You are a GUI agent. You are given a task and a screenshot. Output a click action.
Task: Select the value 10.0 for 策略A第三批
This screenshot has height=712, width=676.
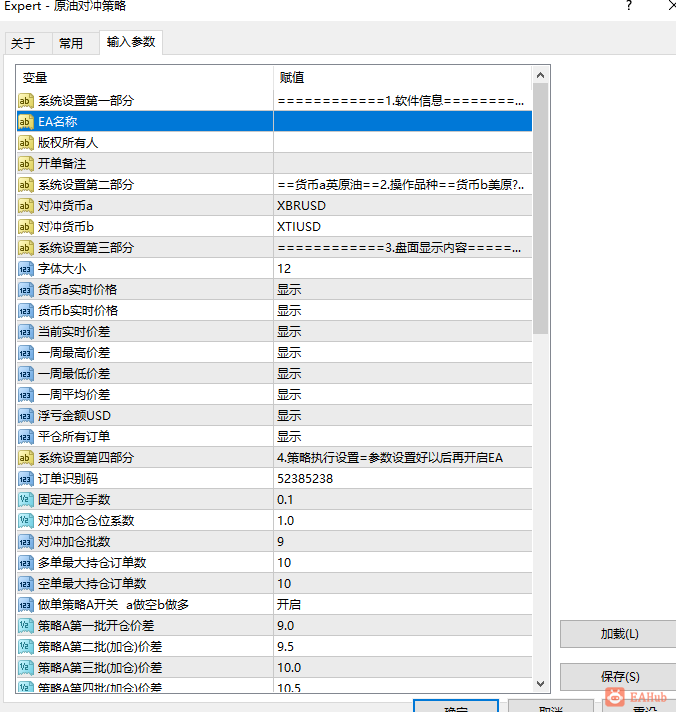(403, 668)
